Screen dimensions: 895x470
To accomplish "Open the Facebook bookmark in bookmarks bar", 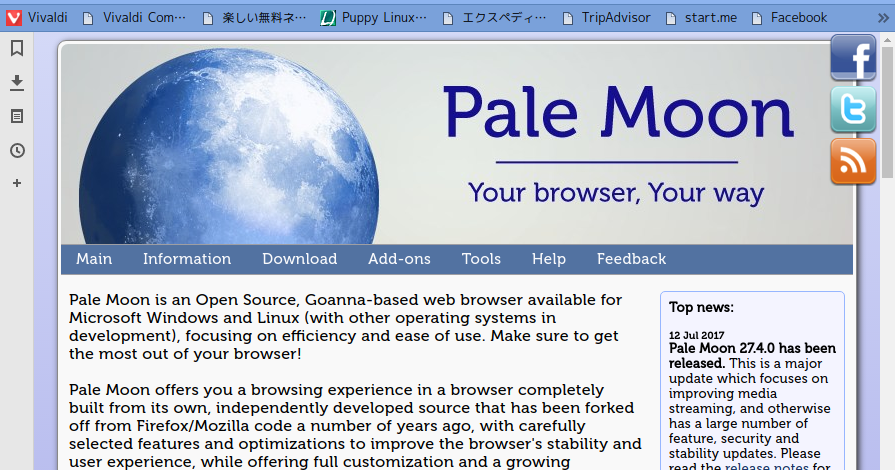I will [x=789, y=18].
